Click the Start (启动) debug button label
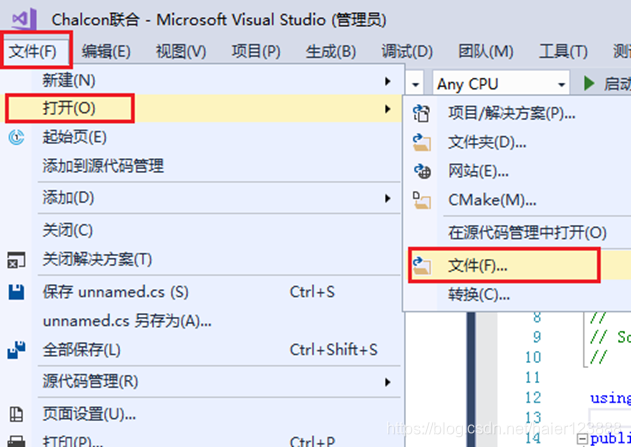This screenshot has width=631, height=447. pyautogui.click(x=617, y=84)
